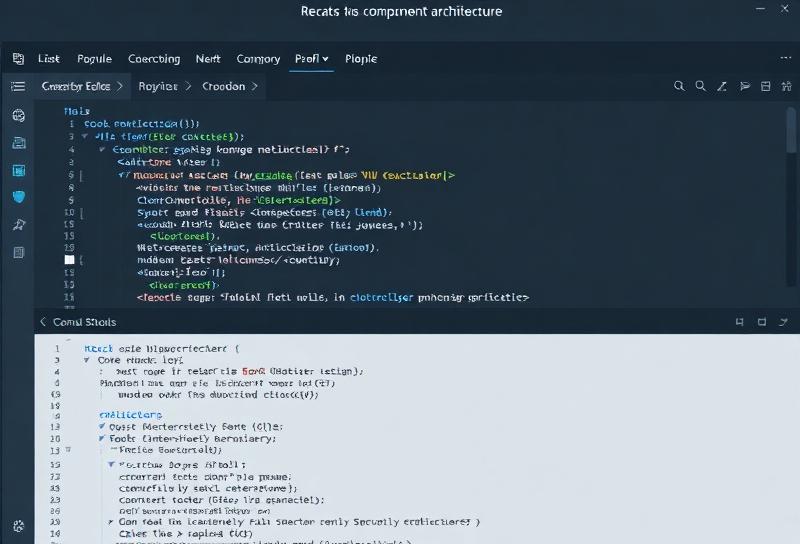Click the editor vertical scrollbar thumb
This screenshot has width=800, height=544.
click(791, 130)
